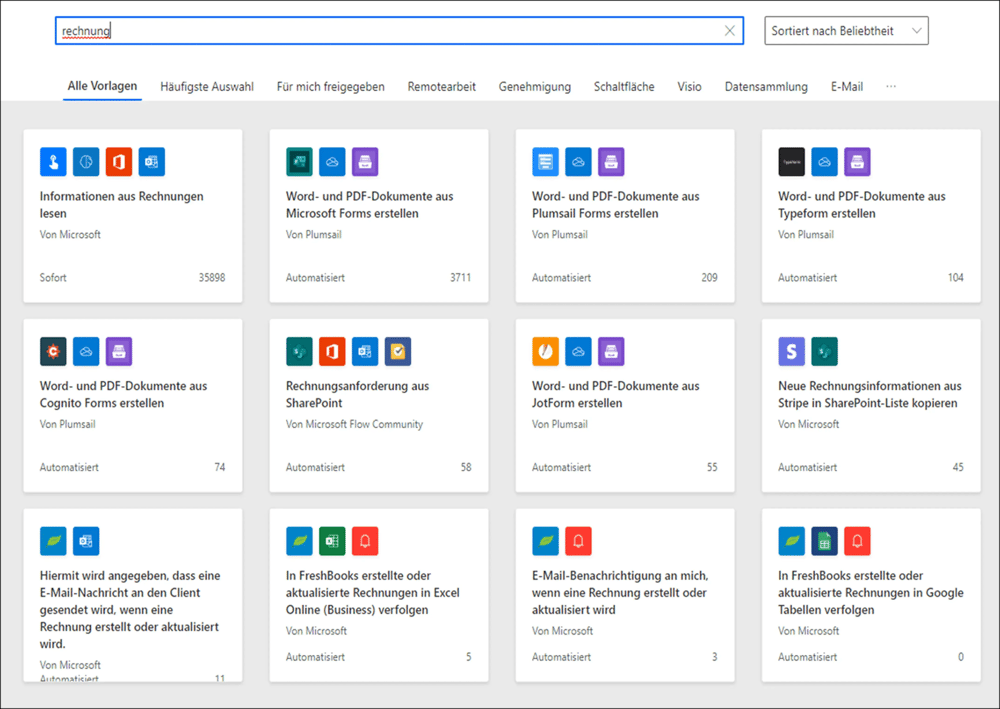Click 'Von Microsoft Flow Community' author text
The image size is (1000, 709).
pos(354,424)
